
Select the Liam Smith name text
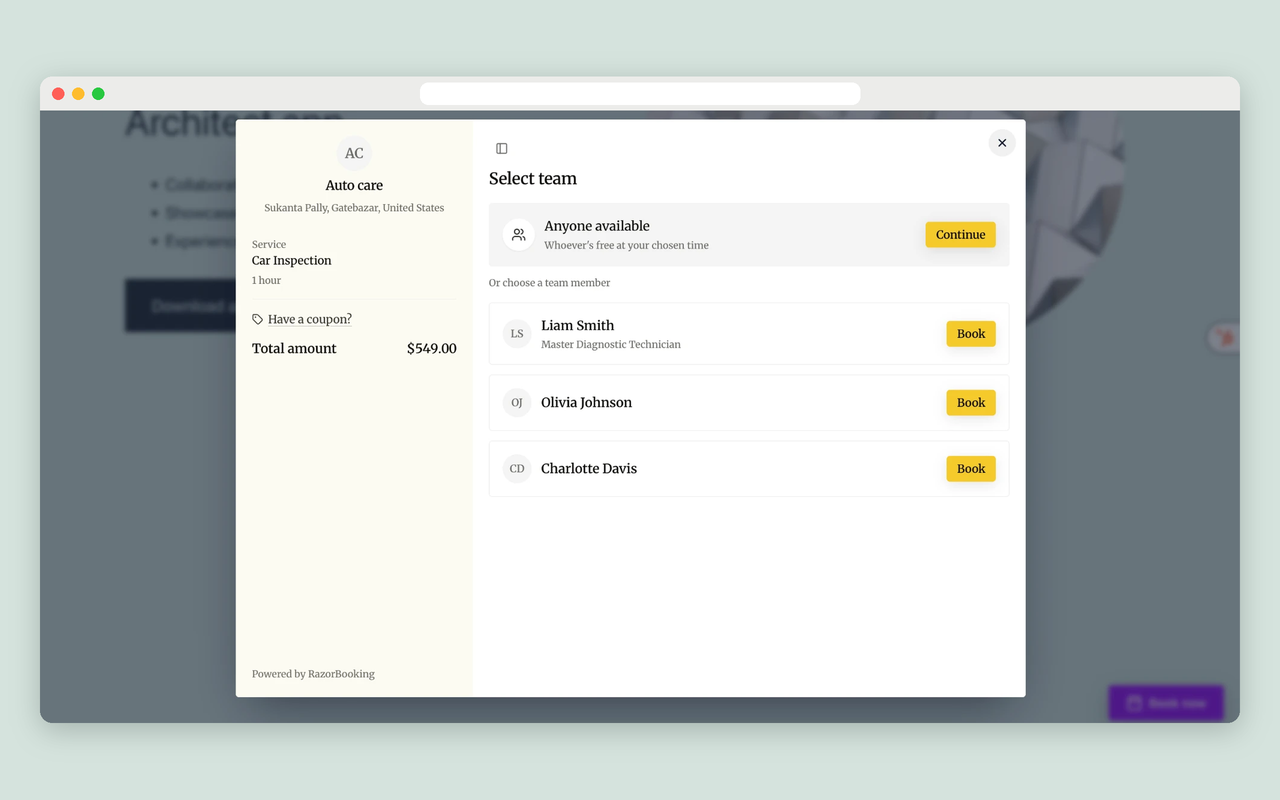[x=578, y=325]
